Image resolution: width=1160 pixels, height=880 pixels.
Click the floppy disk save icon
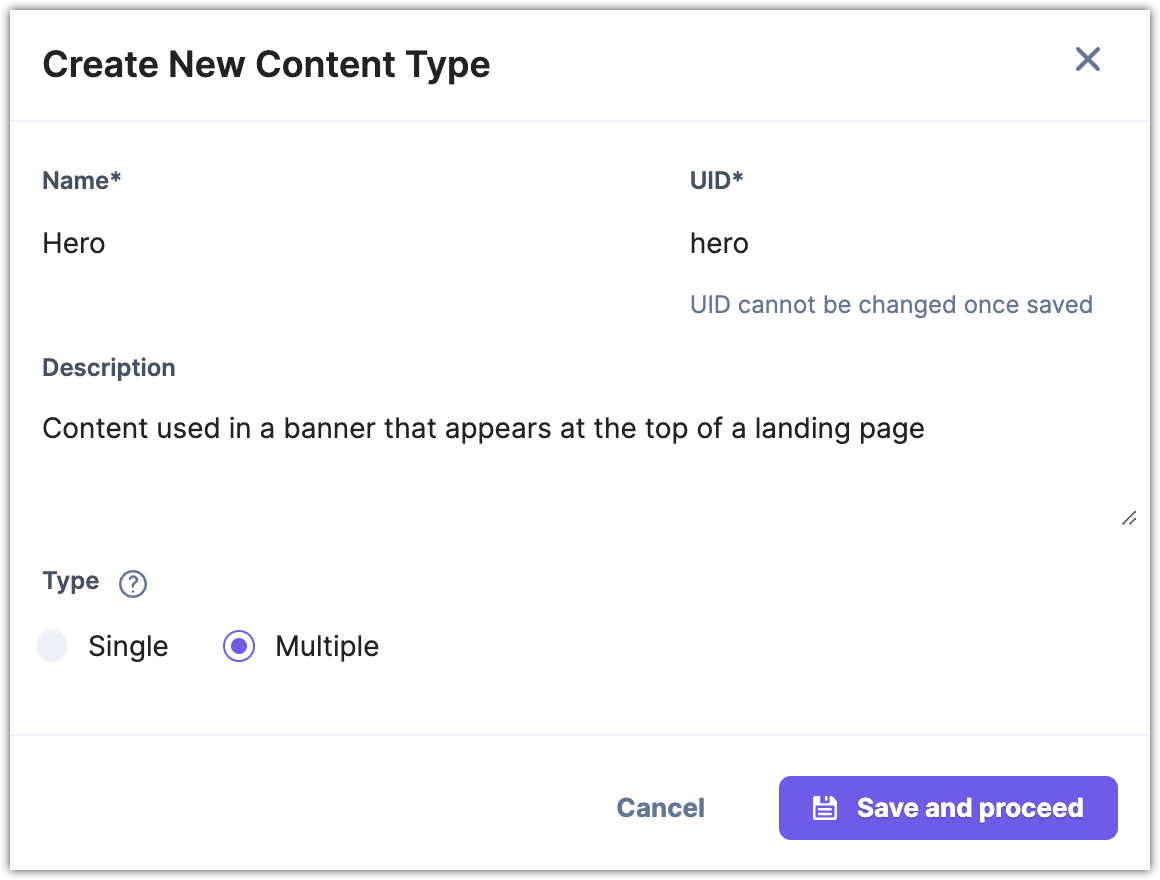pyautogui.click(x=824, y=808)
